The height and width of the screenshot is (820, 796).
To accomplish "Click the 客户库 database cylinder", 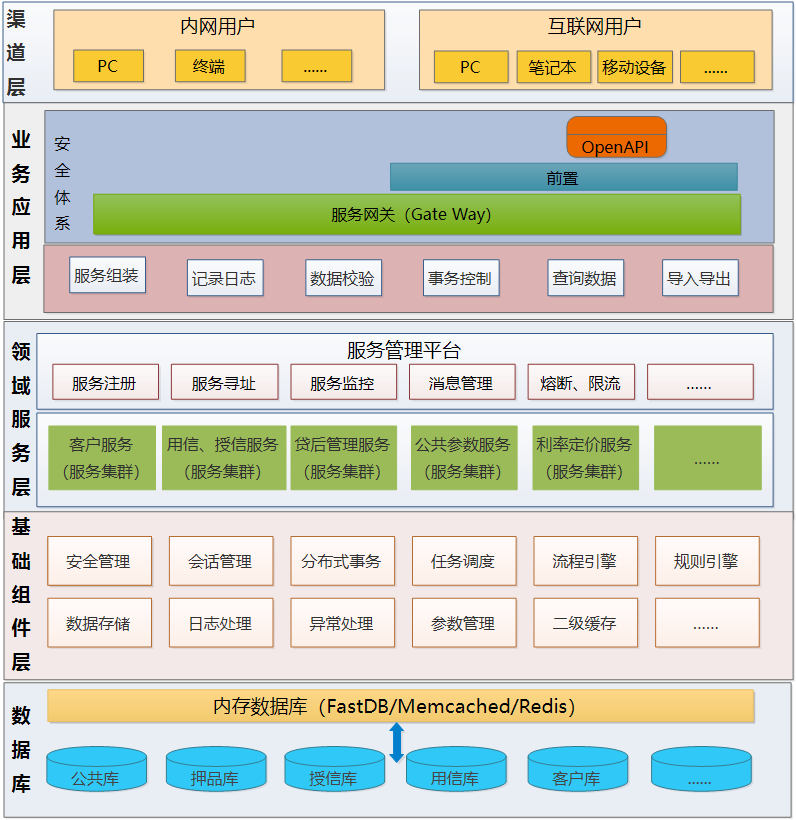I will click(x=577, y=770).
